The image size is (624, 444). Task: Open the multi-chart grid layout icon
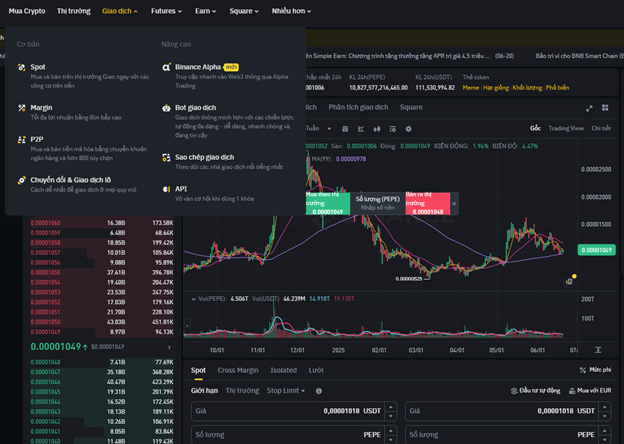(x=605, y=108)
